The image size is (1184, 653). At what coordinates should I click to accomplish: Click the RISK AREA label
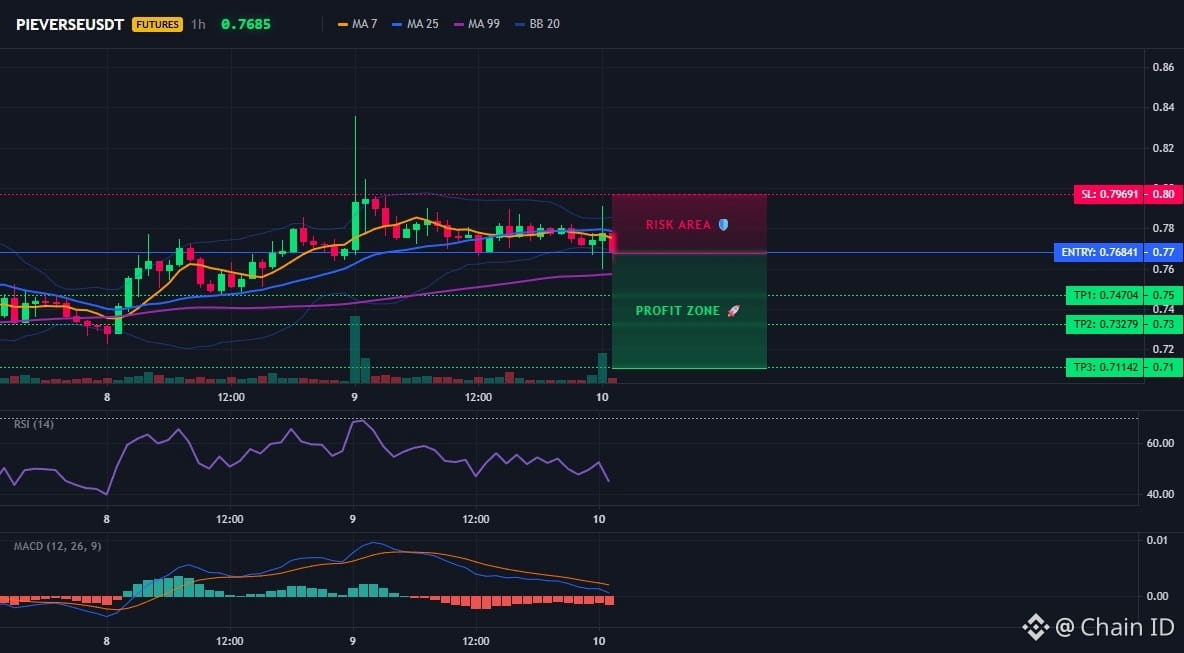click(x=678, y=224)
